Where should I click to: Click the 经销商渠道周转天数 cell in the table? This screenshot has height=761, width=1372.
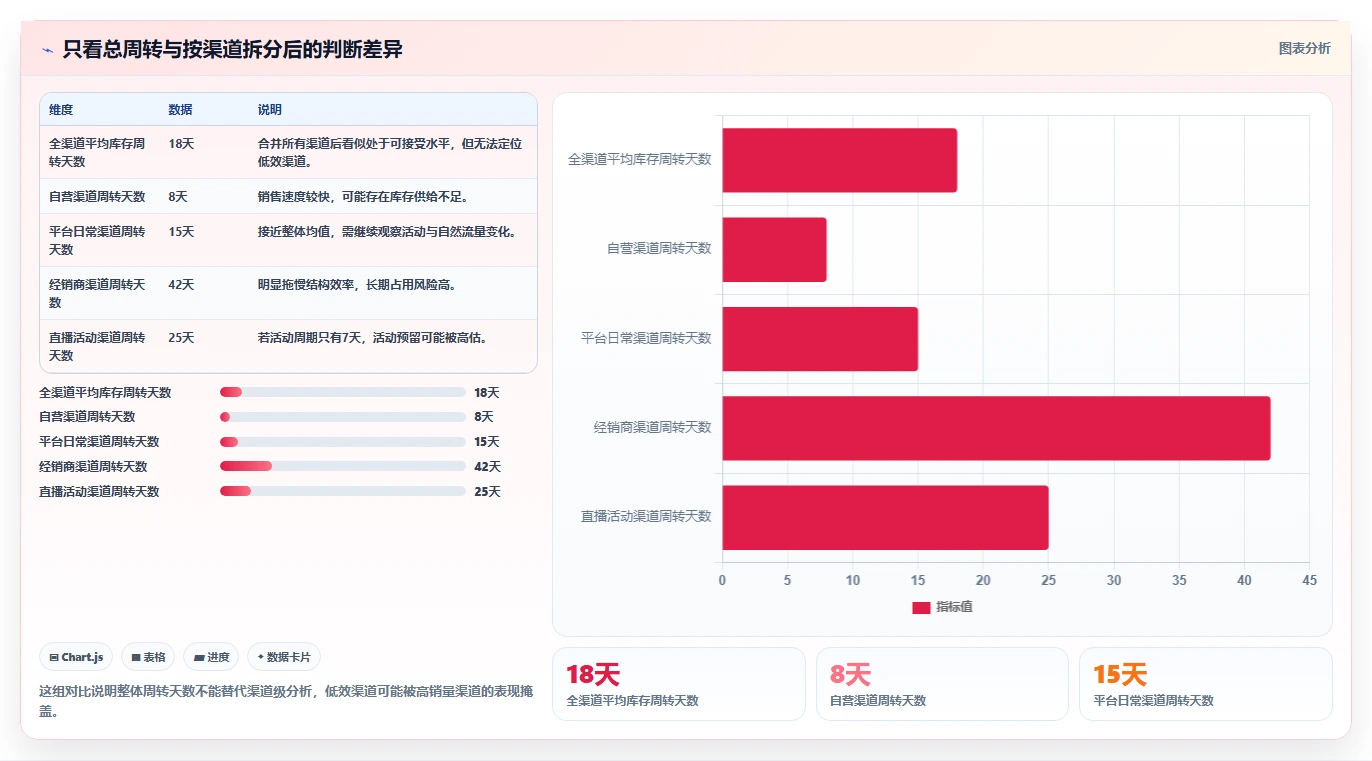tap(97, 293)
